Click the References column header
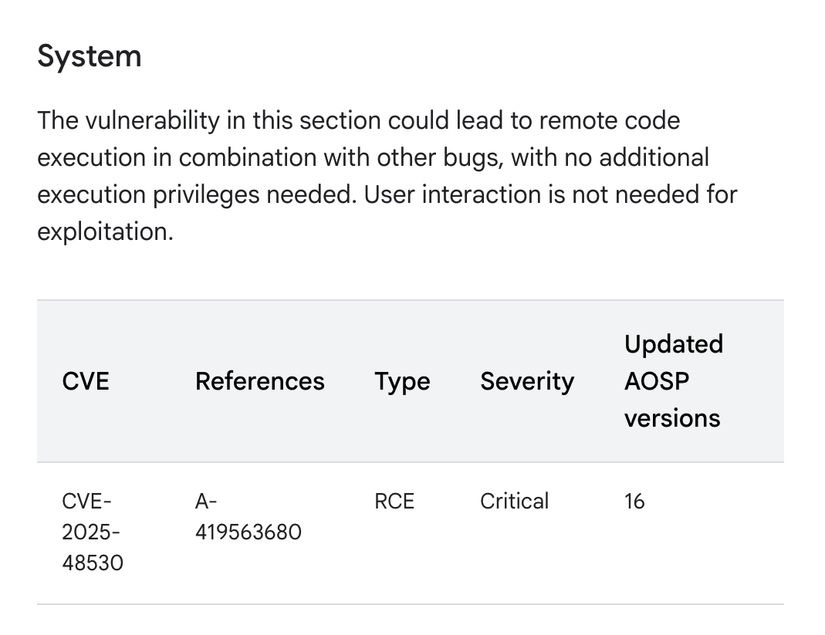Image resolution: width=825 pixels, height=635 pixels. [x=259, y=381]
